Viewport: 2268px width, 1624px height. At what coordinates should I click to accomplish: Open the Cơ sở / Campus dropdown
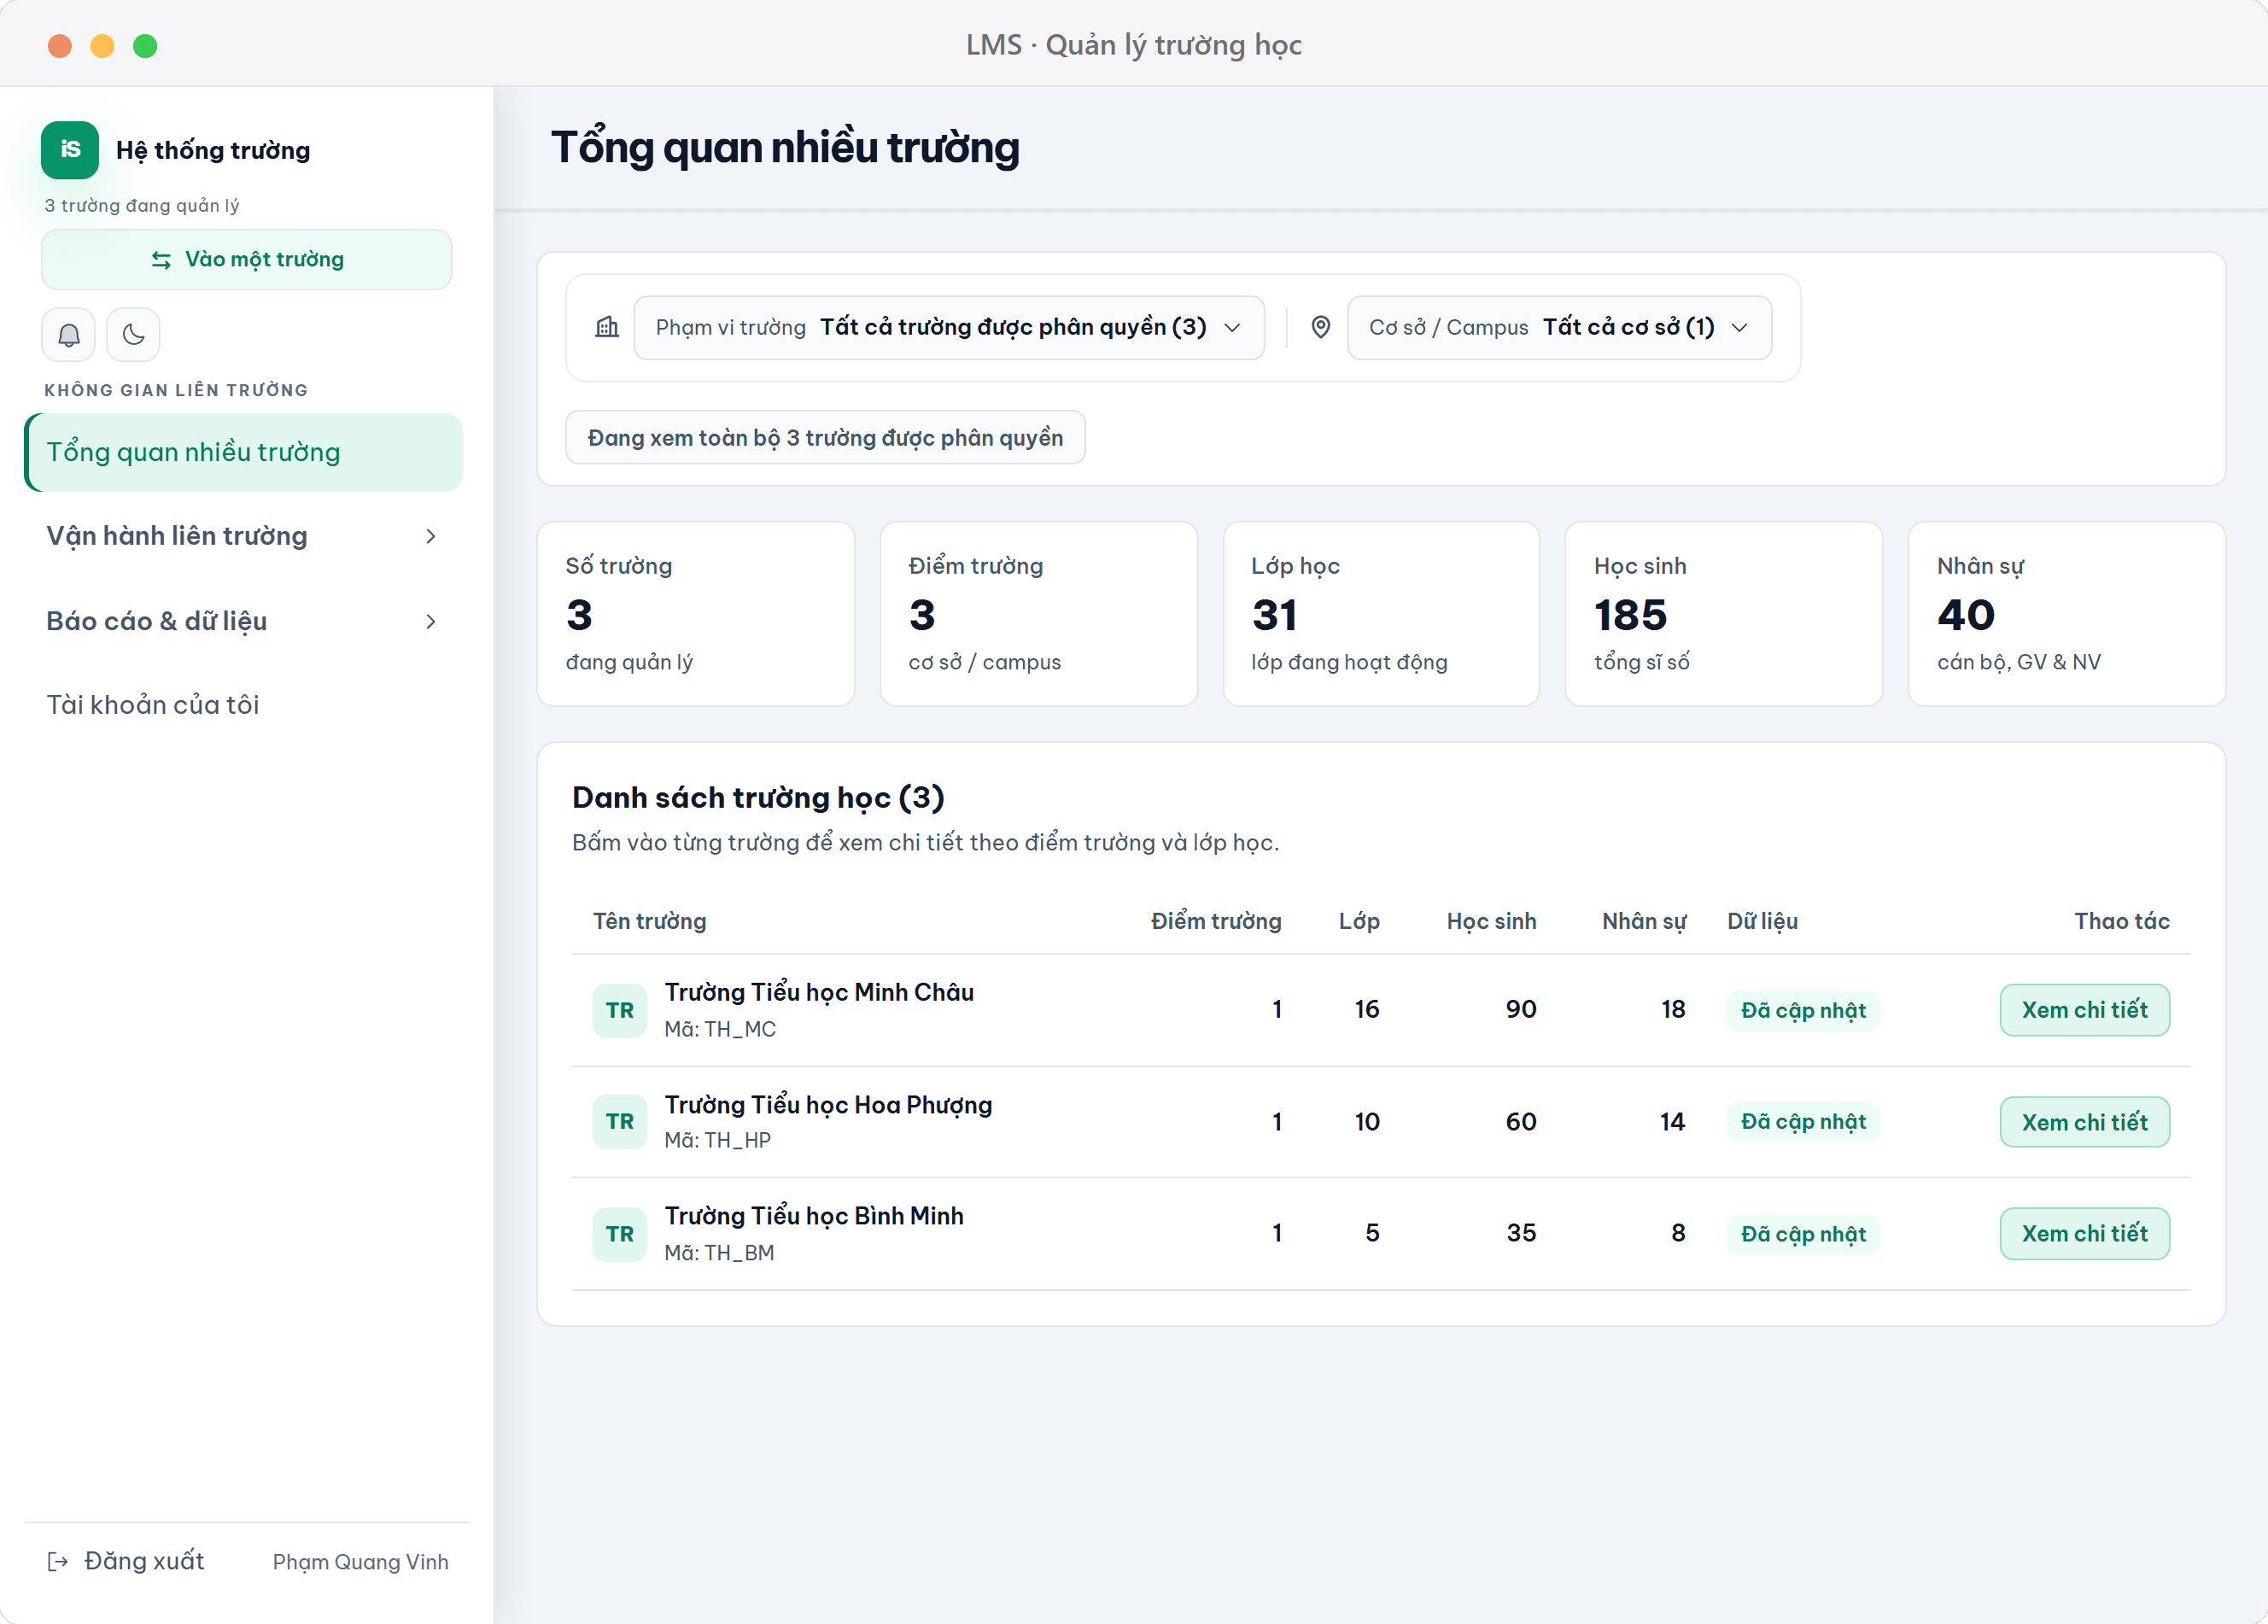1559,327
